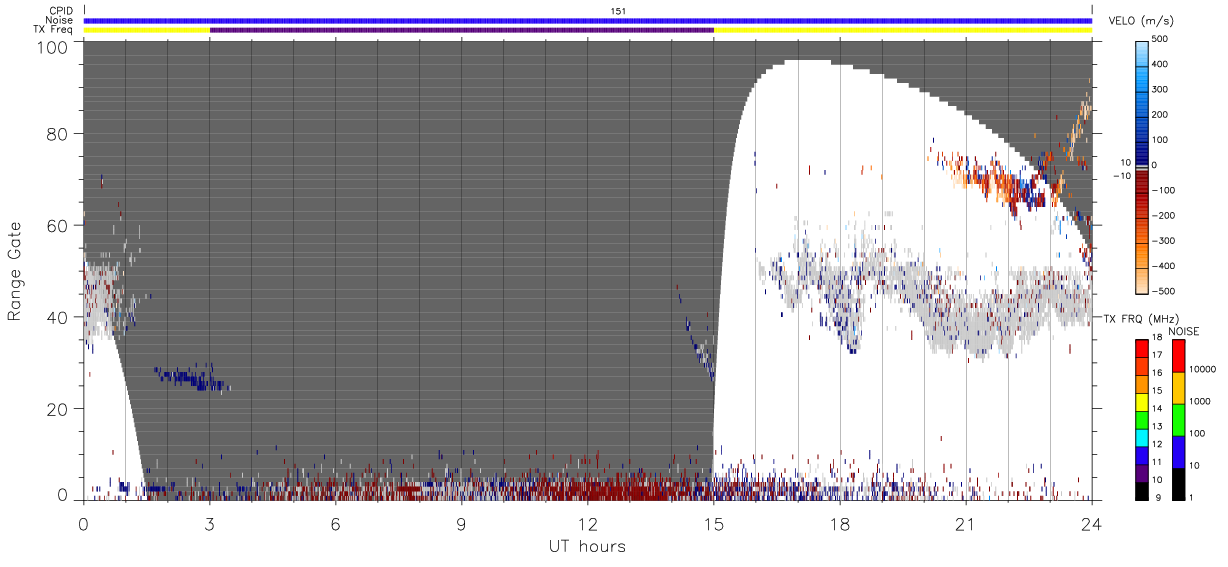The image size is (1228, 567).
Task: Click the red top swatch of NOISE legend
Action: pos(1178,356)
